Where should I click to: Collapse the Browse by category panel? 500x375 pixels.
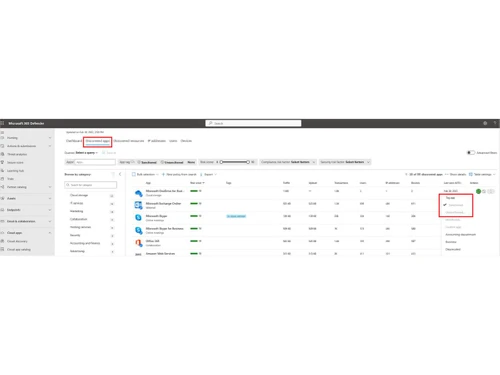tap(120, 174)
